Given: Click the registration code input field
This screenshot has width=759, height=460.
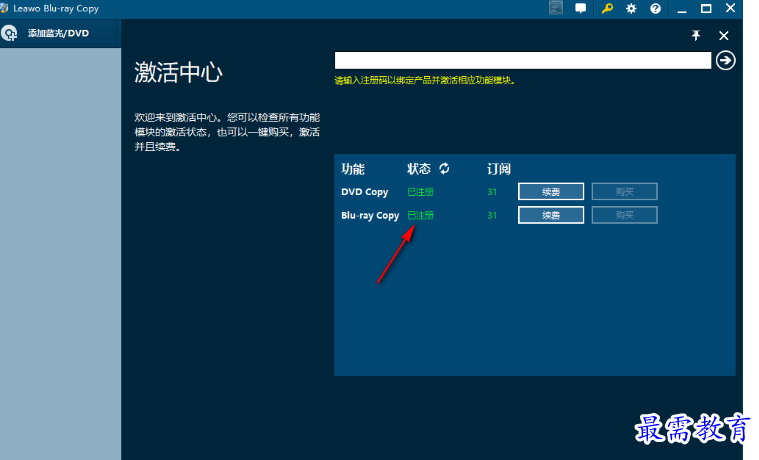Looking at the screenshot, I should 523,61.
